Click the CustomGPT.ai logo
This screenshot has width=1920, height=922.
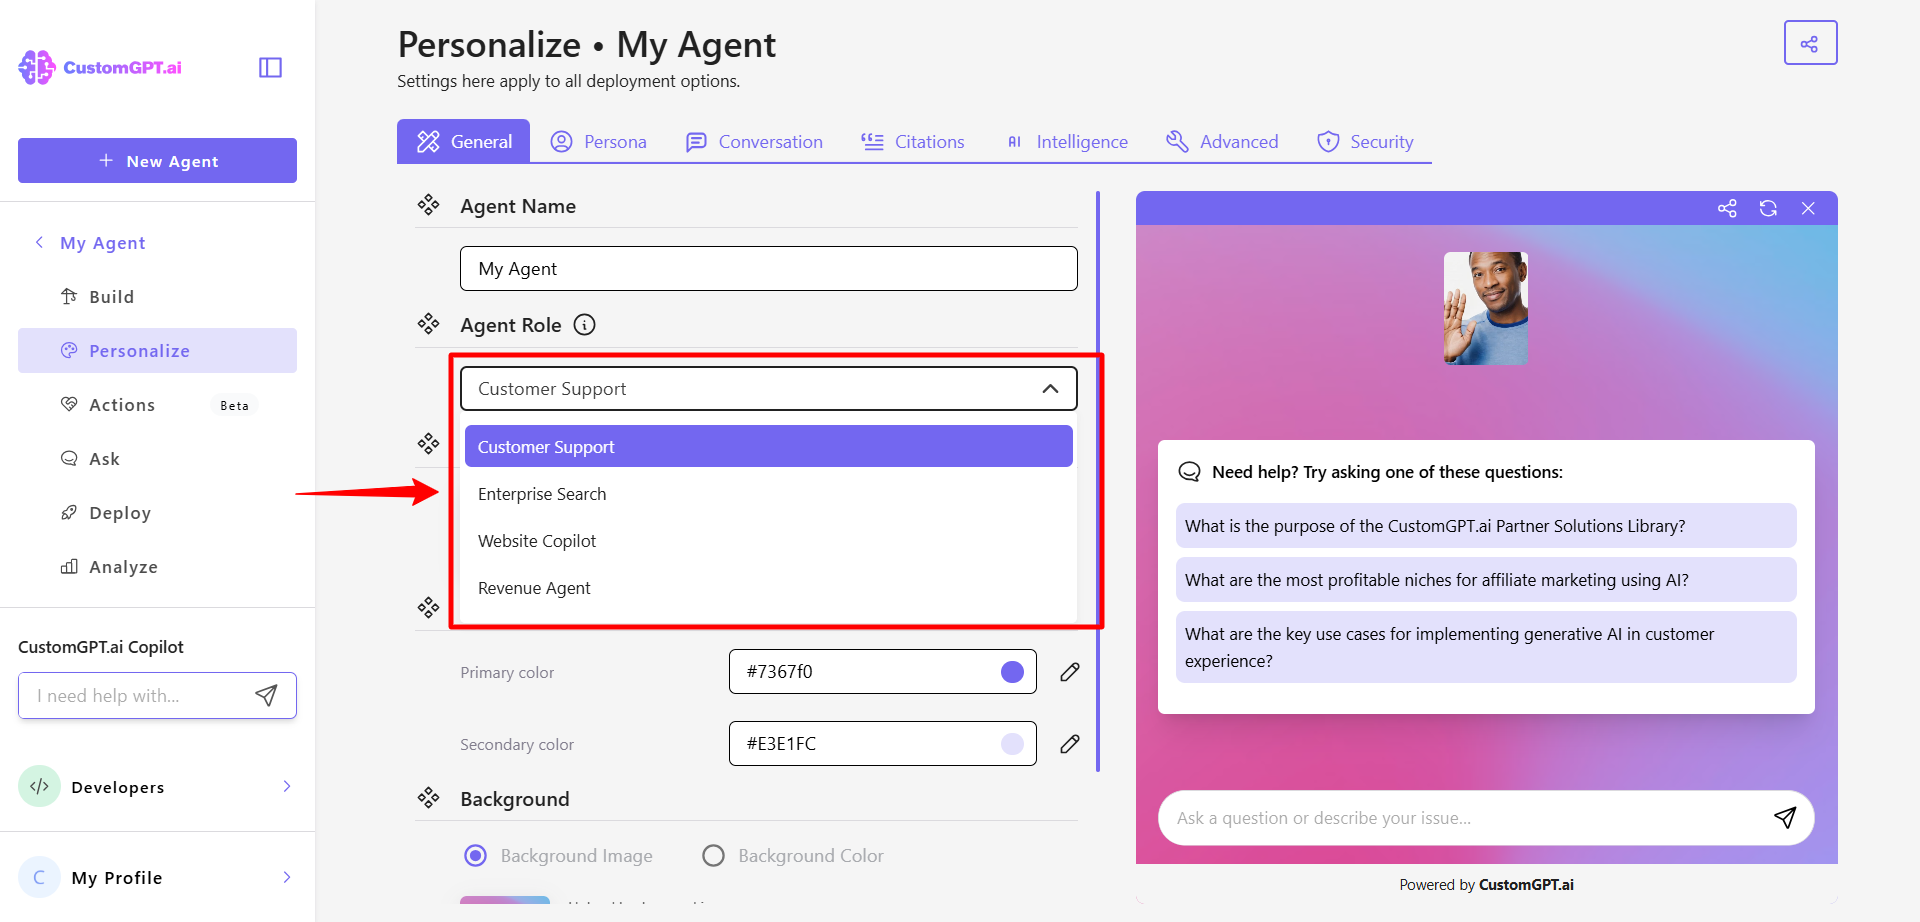coord(100,67)
